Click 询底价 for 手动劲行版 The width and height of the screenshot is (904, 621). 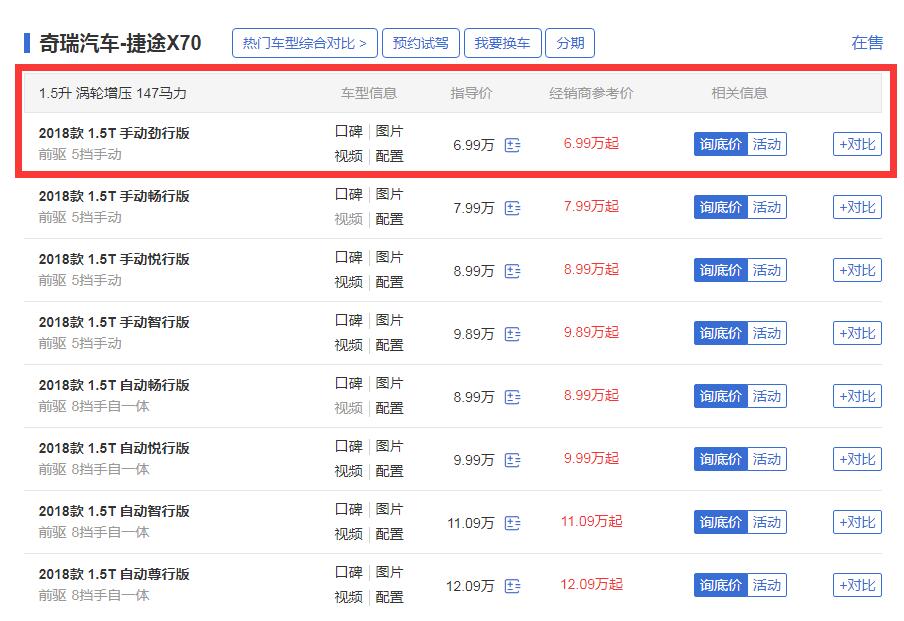pos(721,144)
